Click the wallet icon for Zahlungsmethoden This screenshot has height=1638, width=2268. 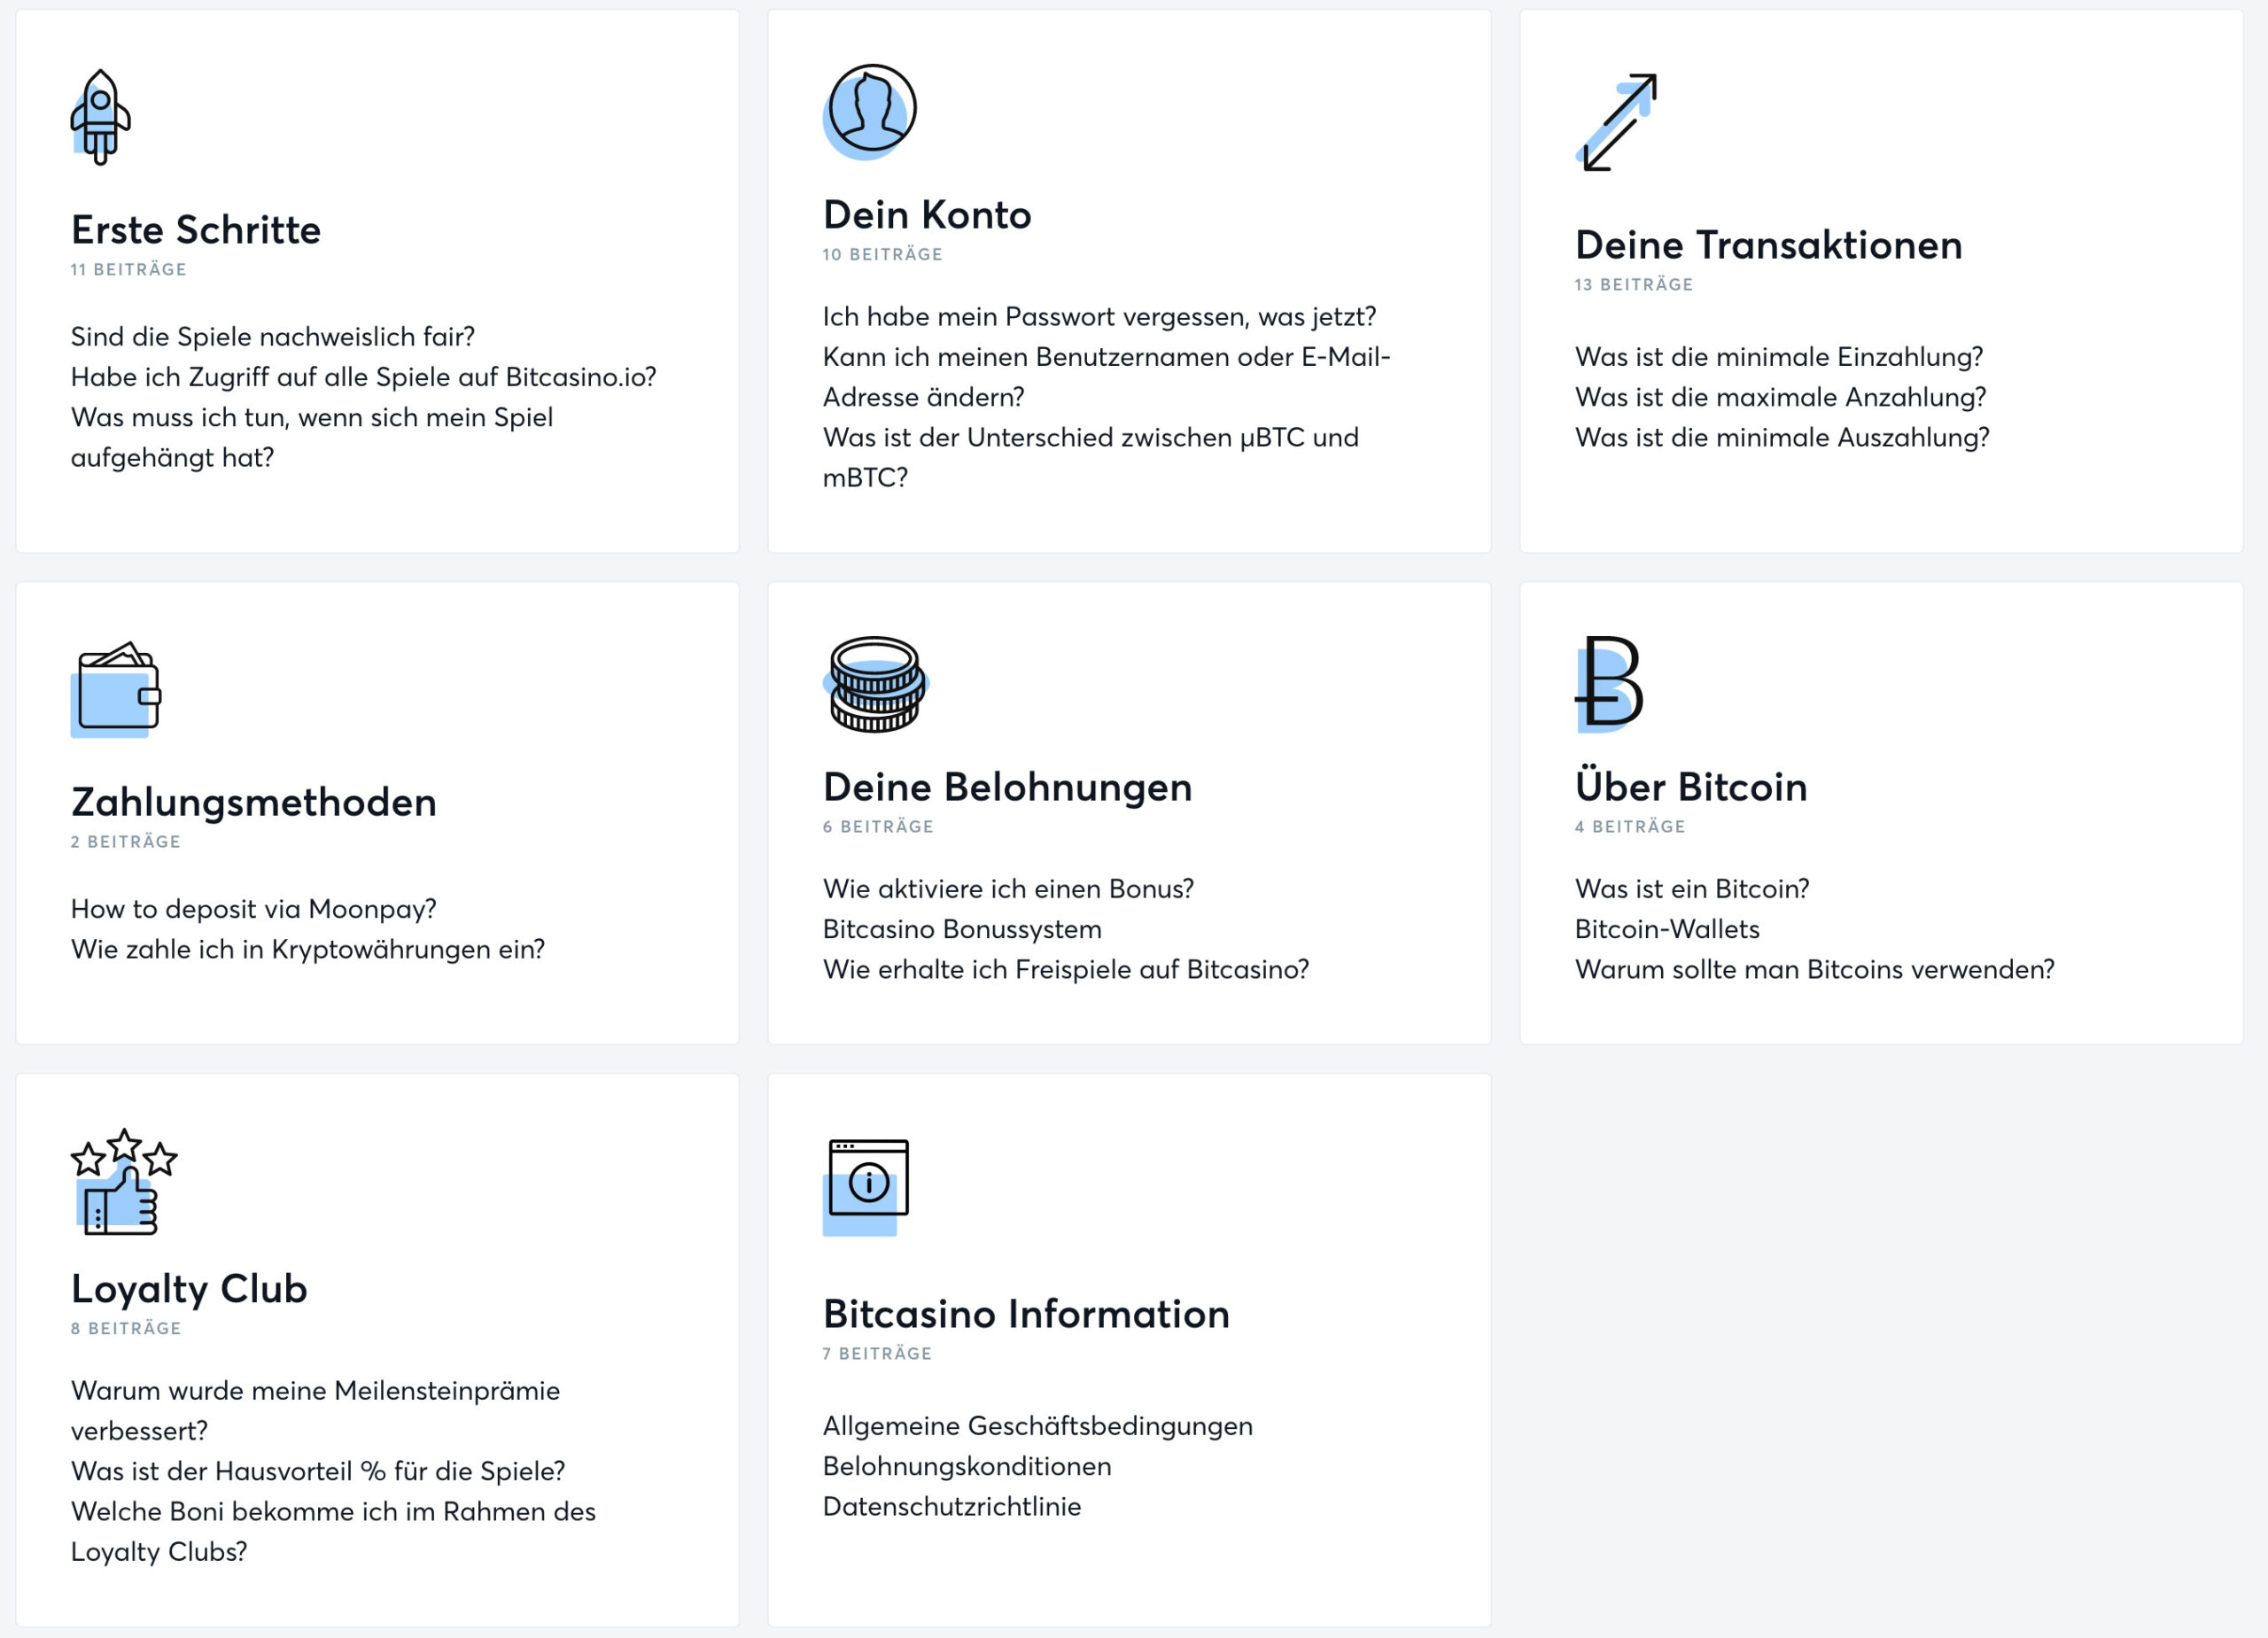[x=116, y=689]
